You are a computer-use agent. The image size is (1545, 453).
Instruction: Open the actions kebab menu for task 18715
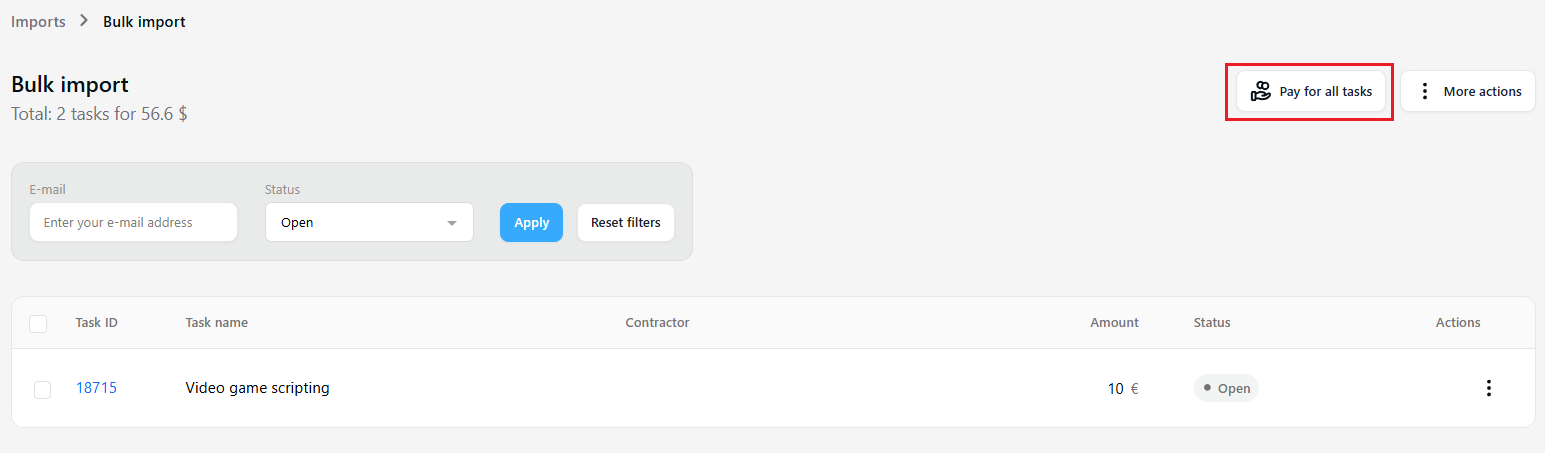1489,388
